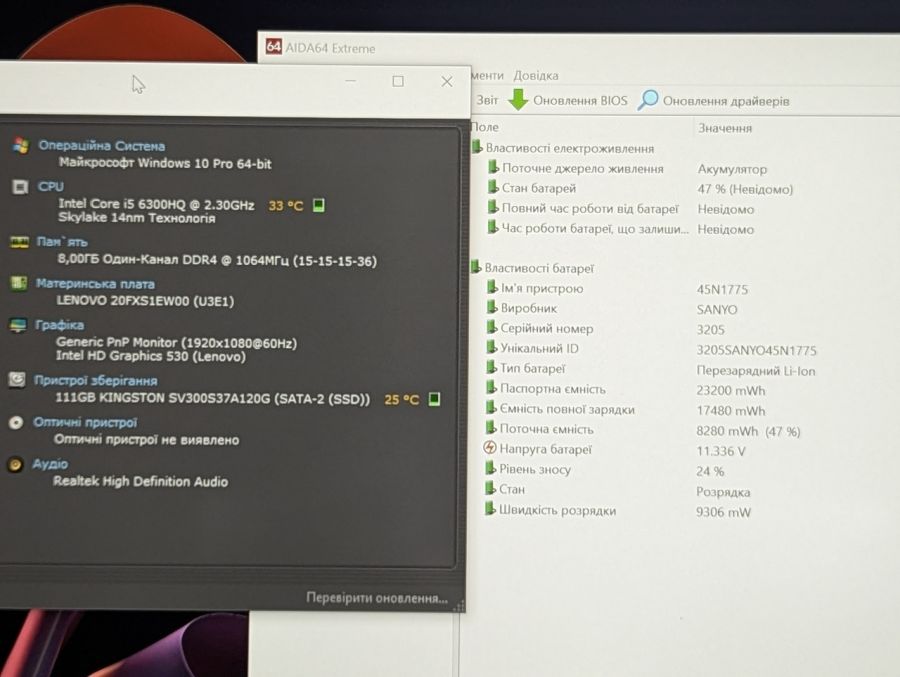Click the Пристрої зберігання drive icon
900x677 pixels.
click(x=17, y=380)
